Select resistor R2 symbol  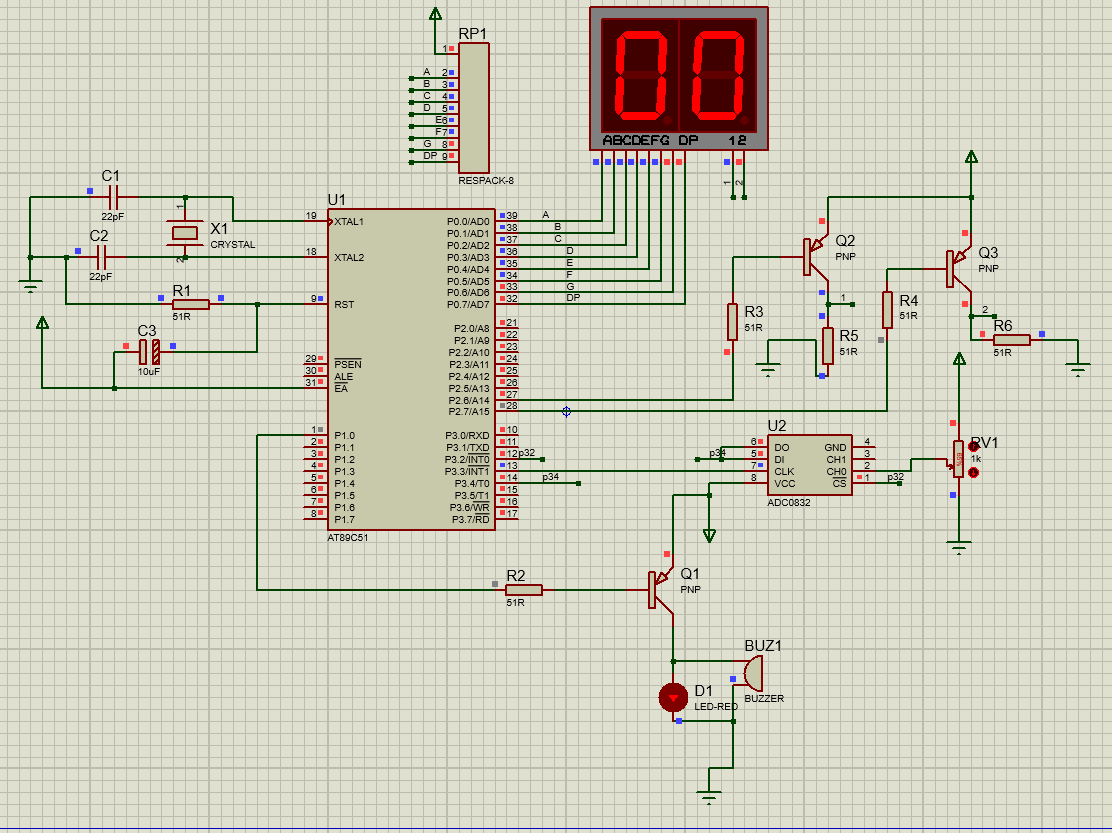(524, 590)
